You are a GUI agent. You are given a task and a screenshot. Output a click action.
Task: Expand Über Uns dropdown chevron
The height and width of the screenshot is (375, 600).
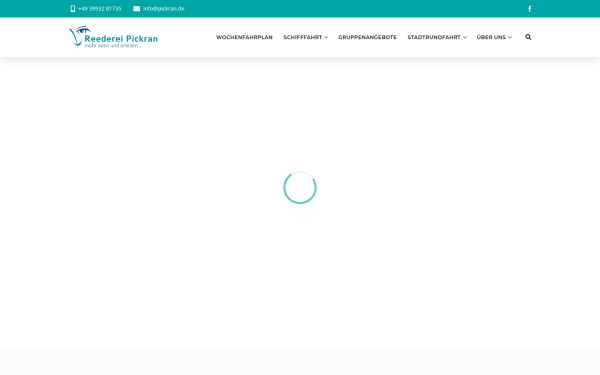510,38
